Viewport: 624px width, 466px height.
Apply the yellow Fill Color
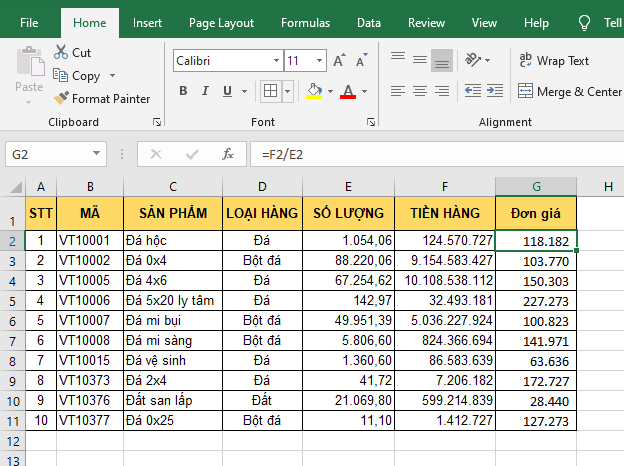pos(314,91)
